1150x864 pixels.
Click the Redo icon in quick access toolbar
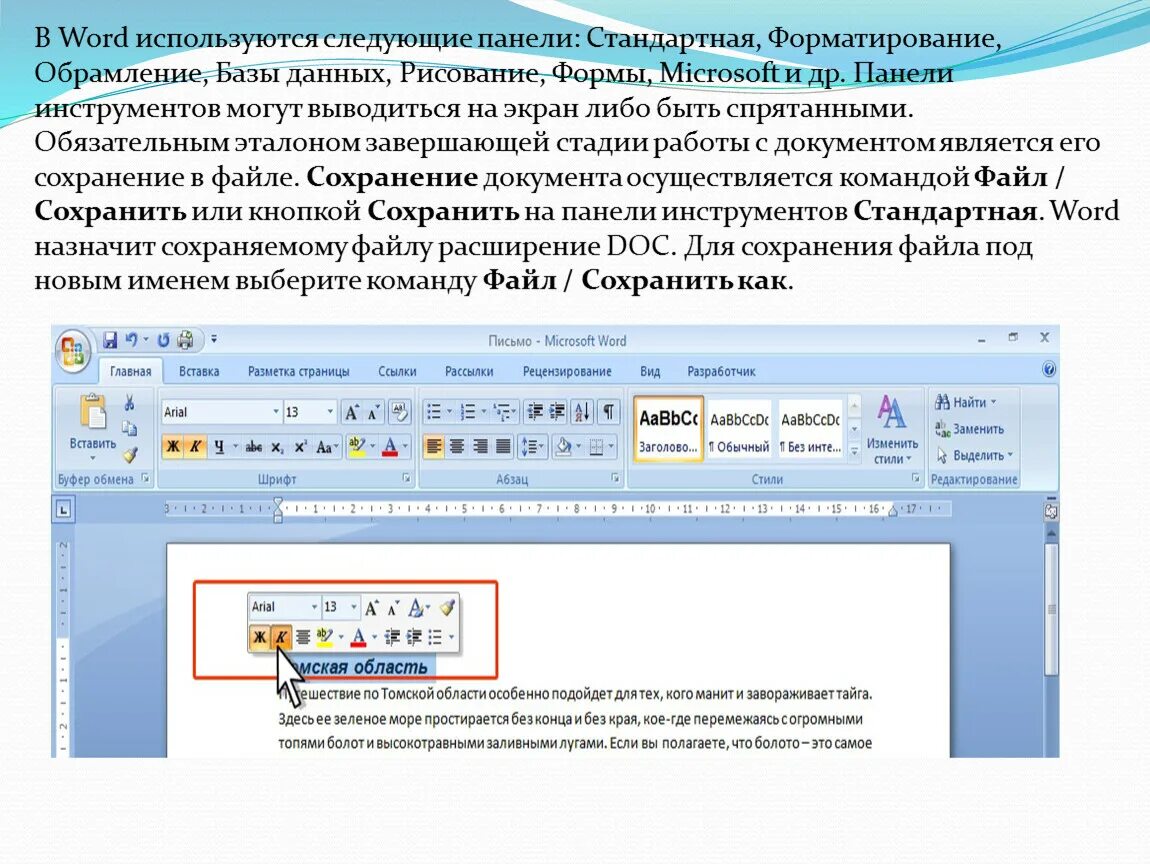163,340
